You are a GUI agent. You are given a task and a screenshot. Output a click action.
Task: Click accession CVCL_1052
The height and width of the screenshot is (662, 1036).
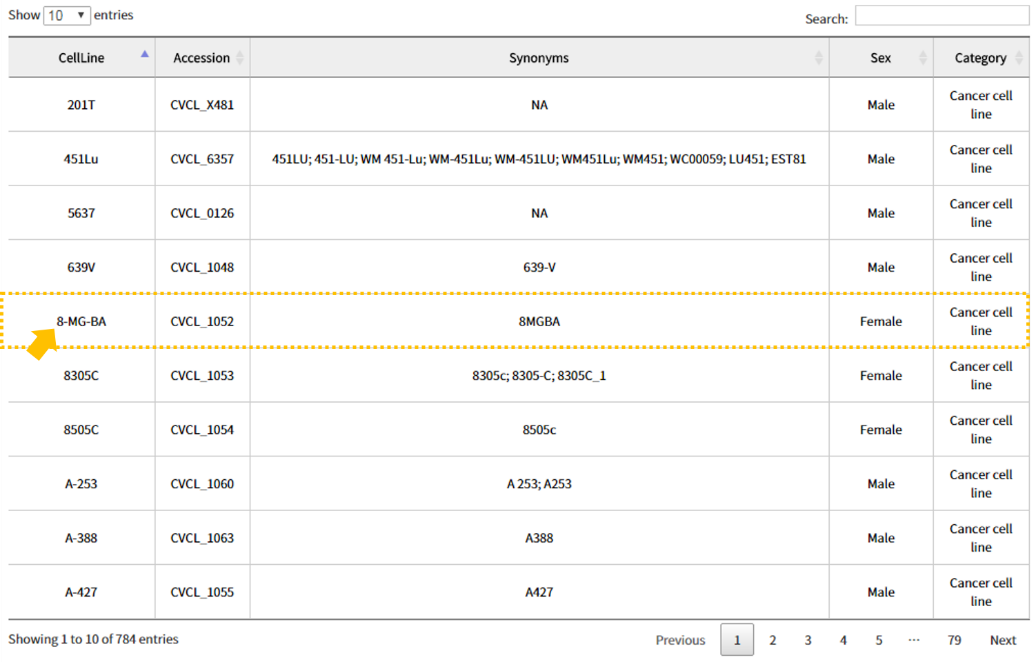pos(202,322)
